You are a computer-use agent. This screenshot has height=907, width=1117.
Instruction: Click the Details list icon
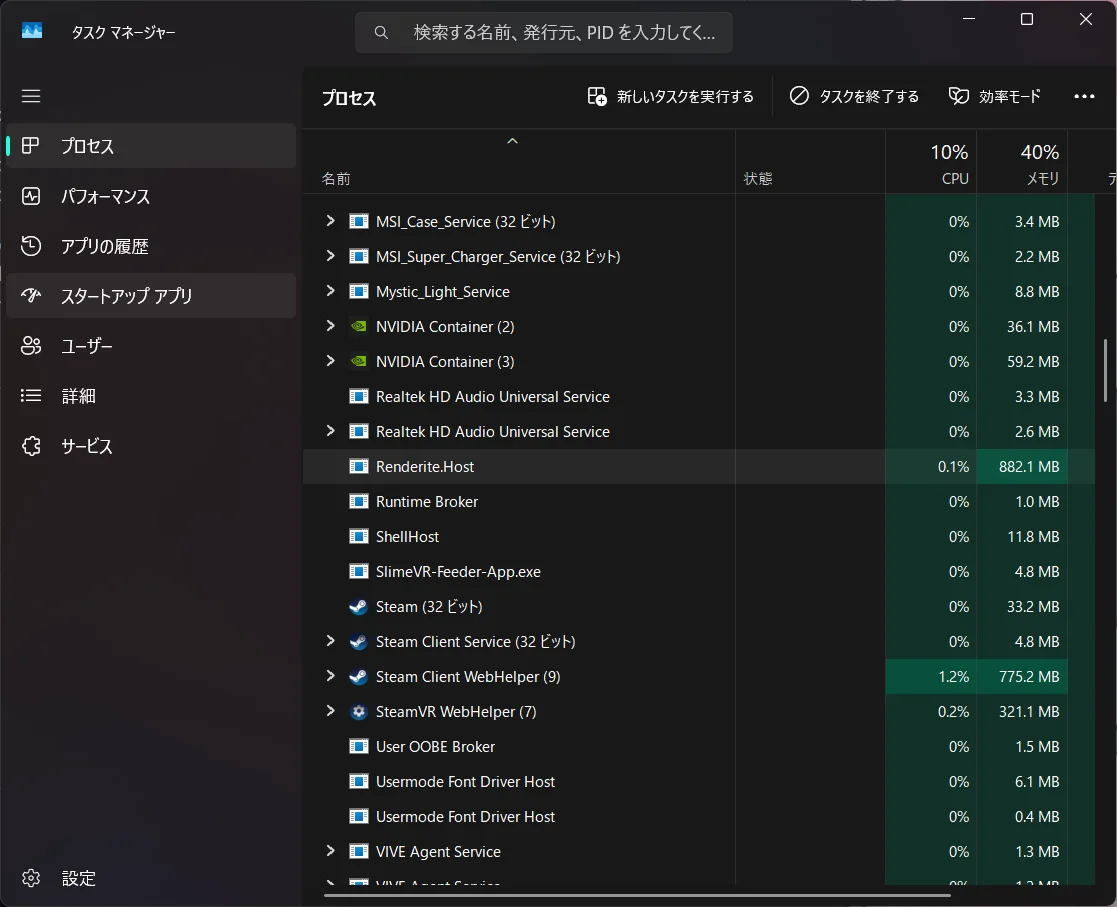pos(31,395)
